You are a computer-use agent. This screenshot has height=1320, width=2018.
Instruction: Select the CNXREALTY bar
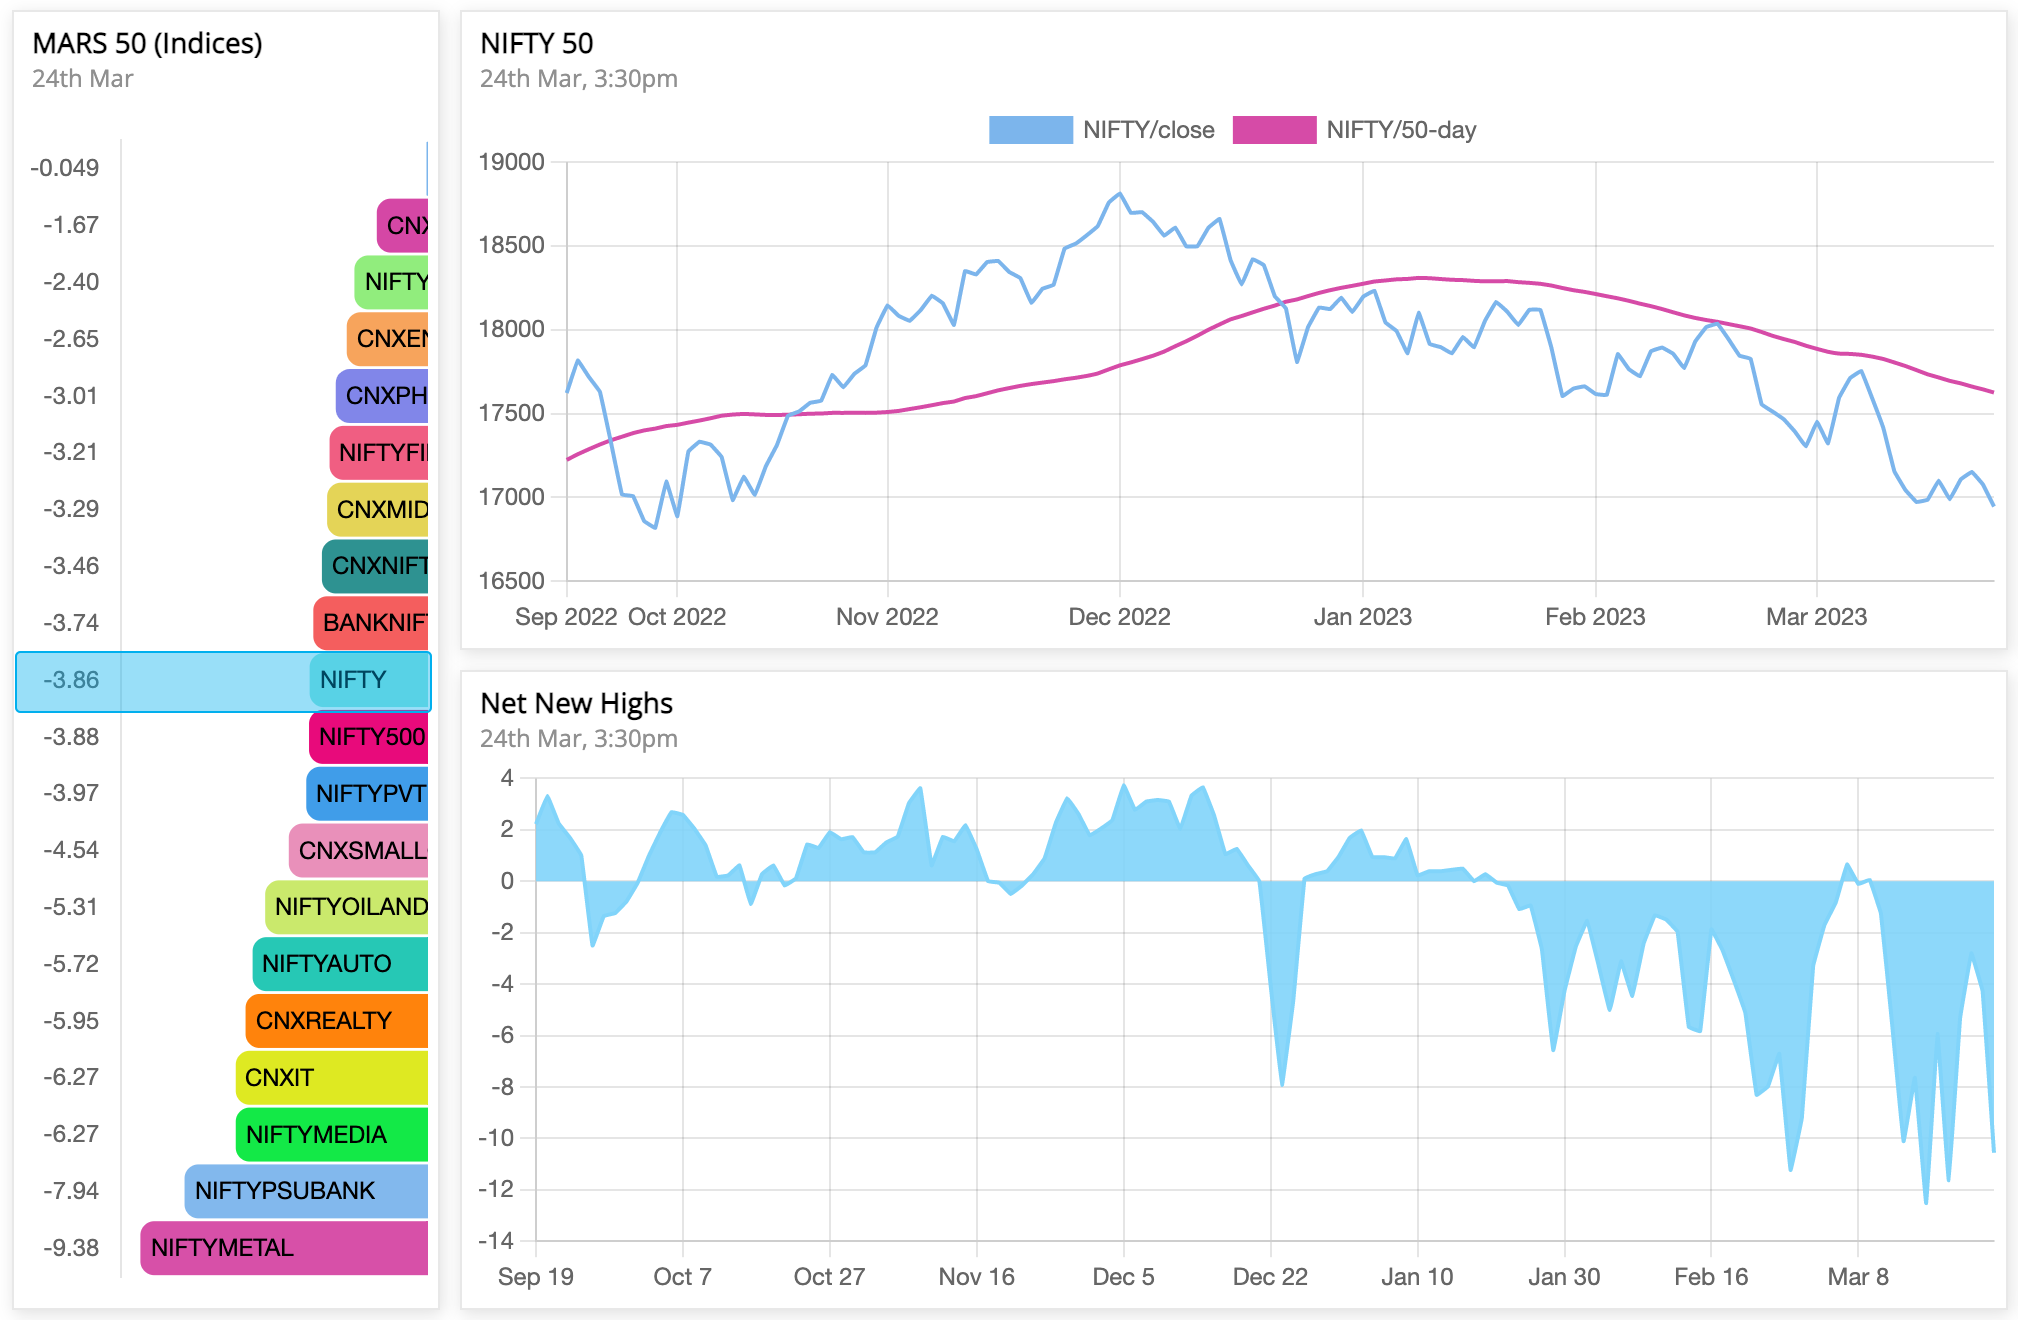(x=337, y=1020)
